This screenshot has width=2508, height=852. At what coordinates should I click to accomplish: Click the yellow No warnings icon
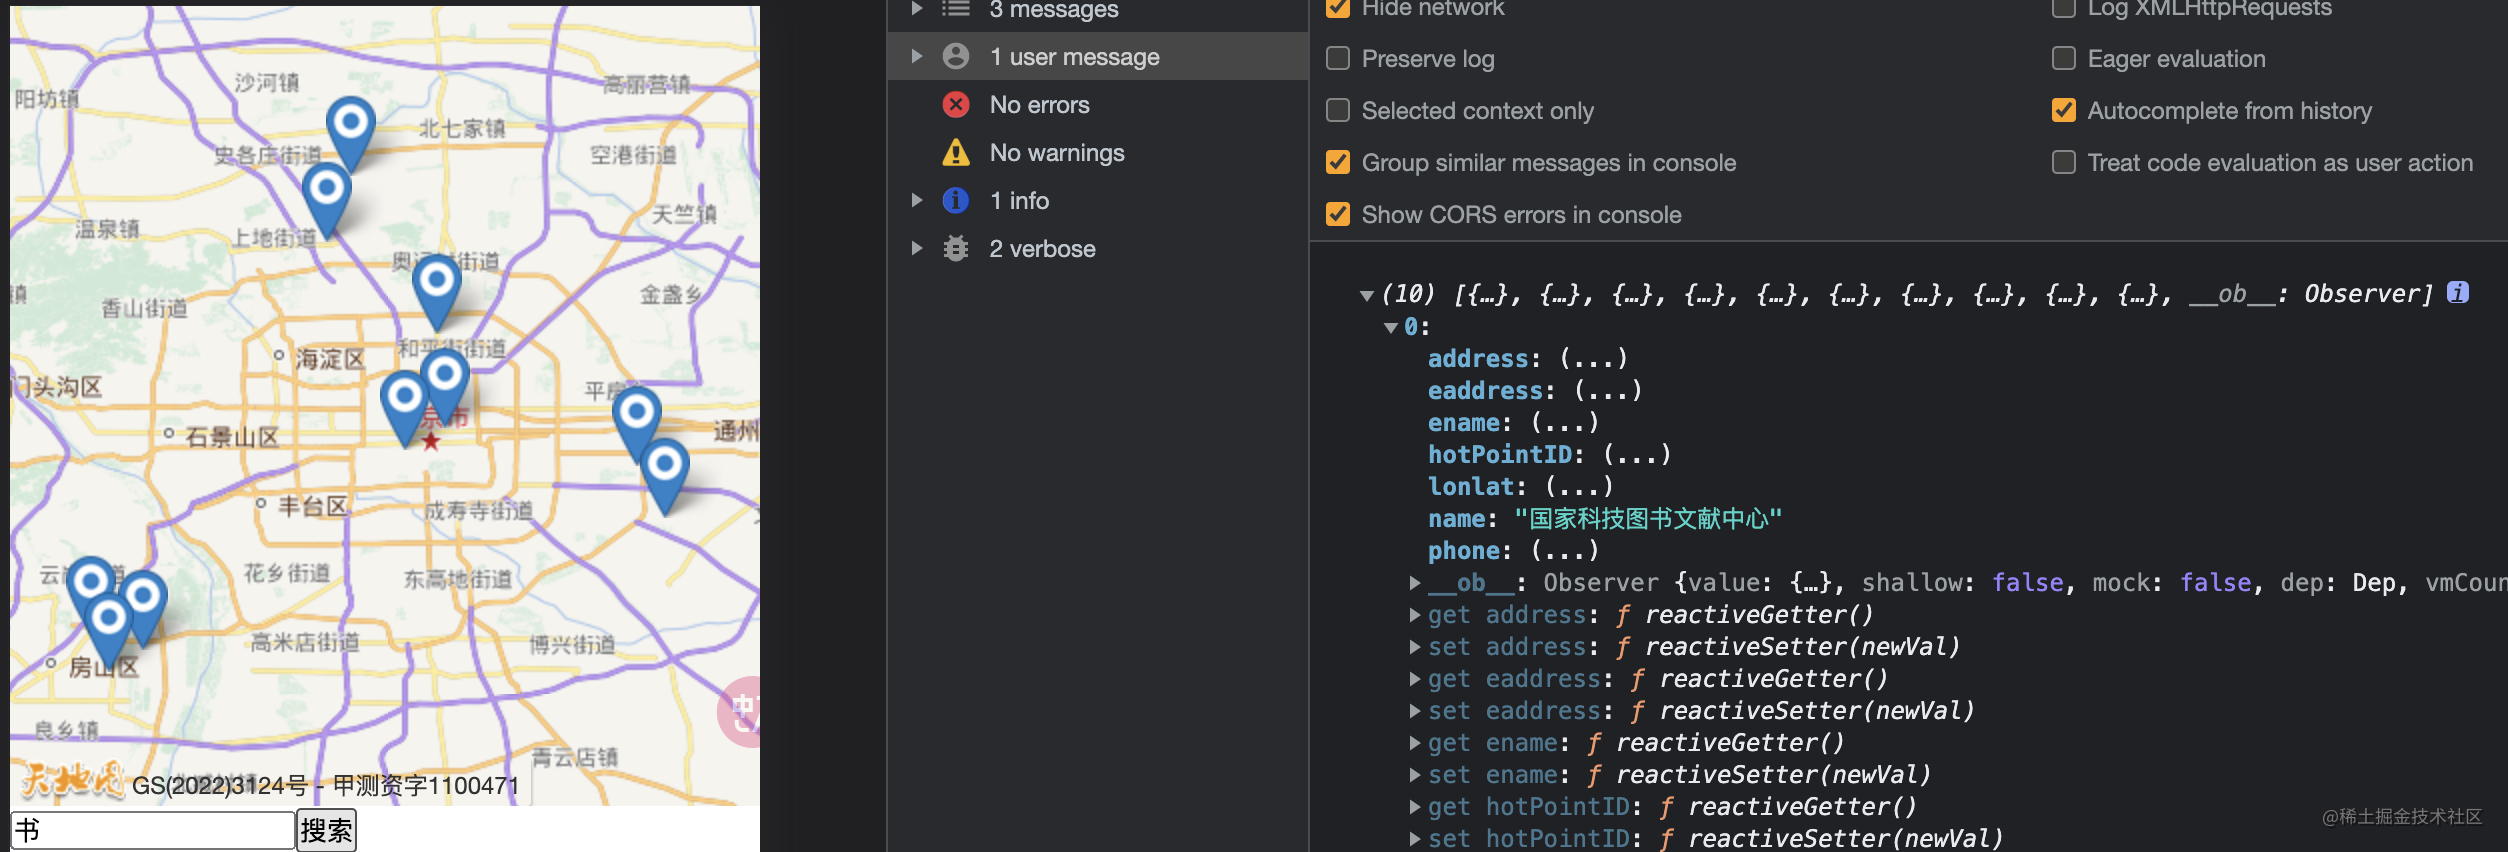tap(956, 153)
